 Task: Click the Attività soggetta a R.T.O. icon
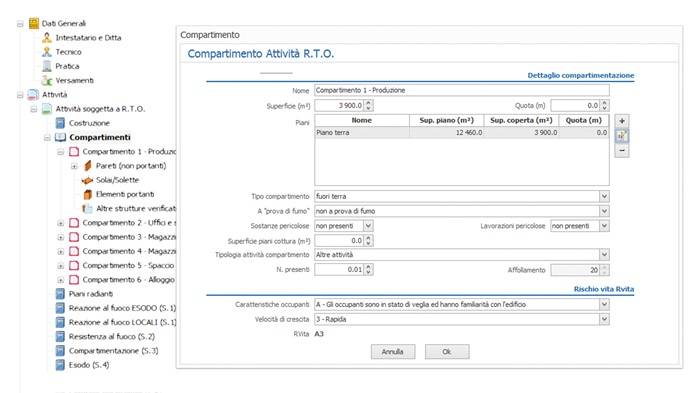pos(47,109)
